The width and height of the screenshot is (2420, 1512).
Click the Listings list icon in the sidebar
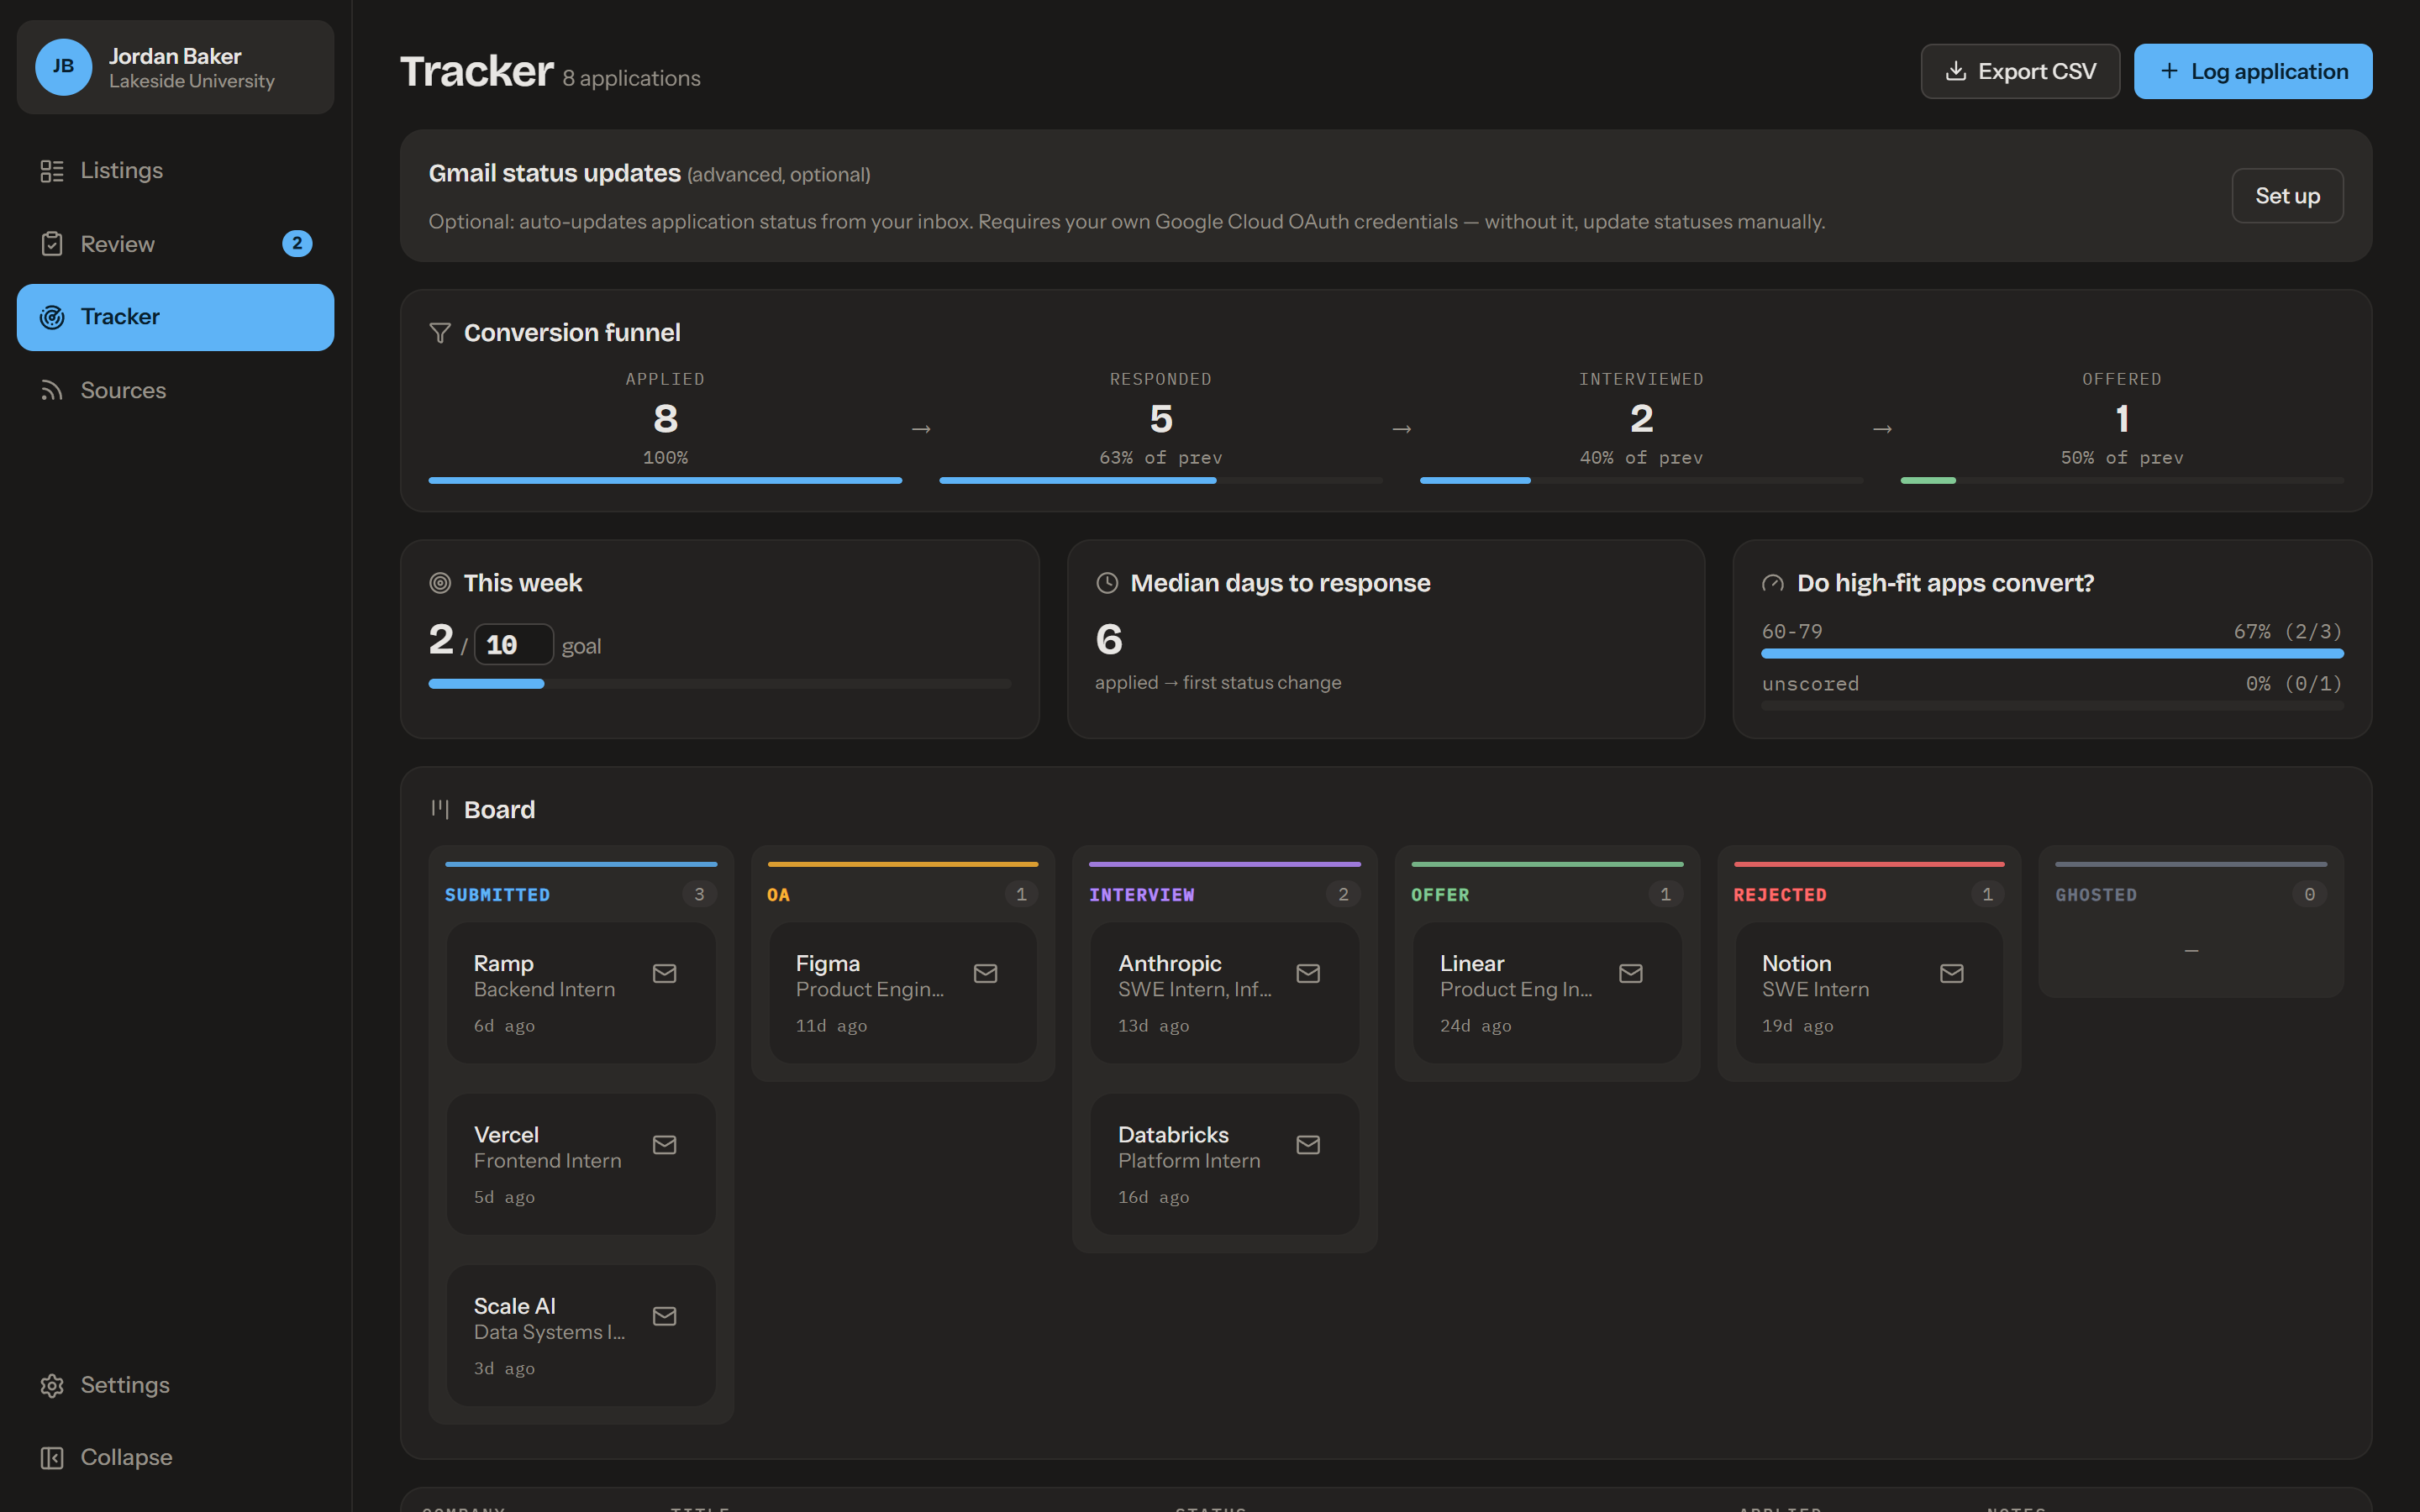click(x=52, y=171)
